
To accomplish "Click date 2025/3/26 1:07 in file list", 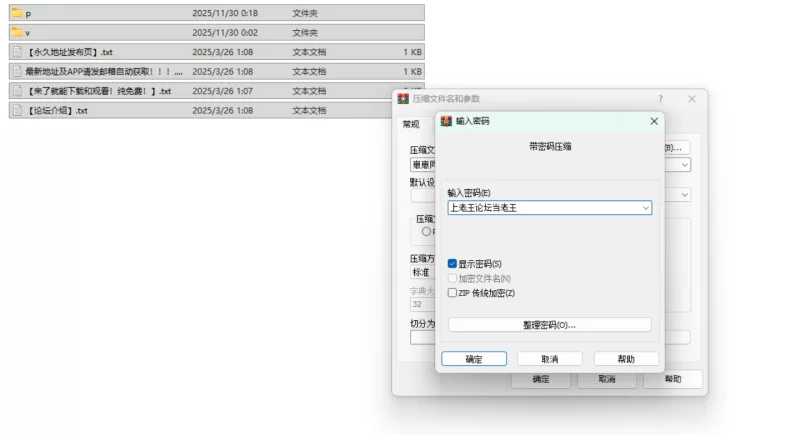I will [222, 91].
